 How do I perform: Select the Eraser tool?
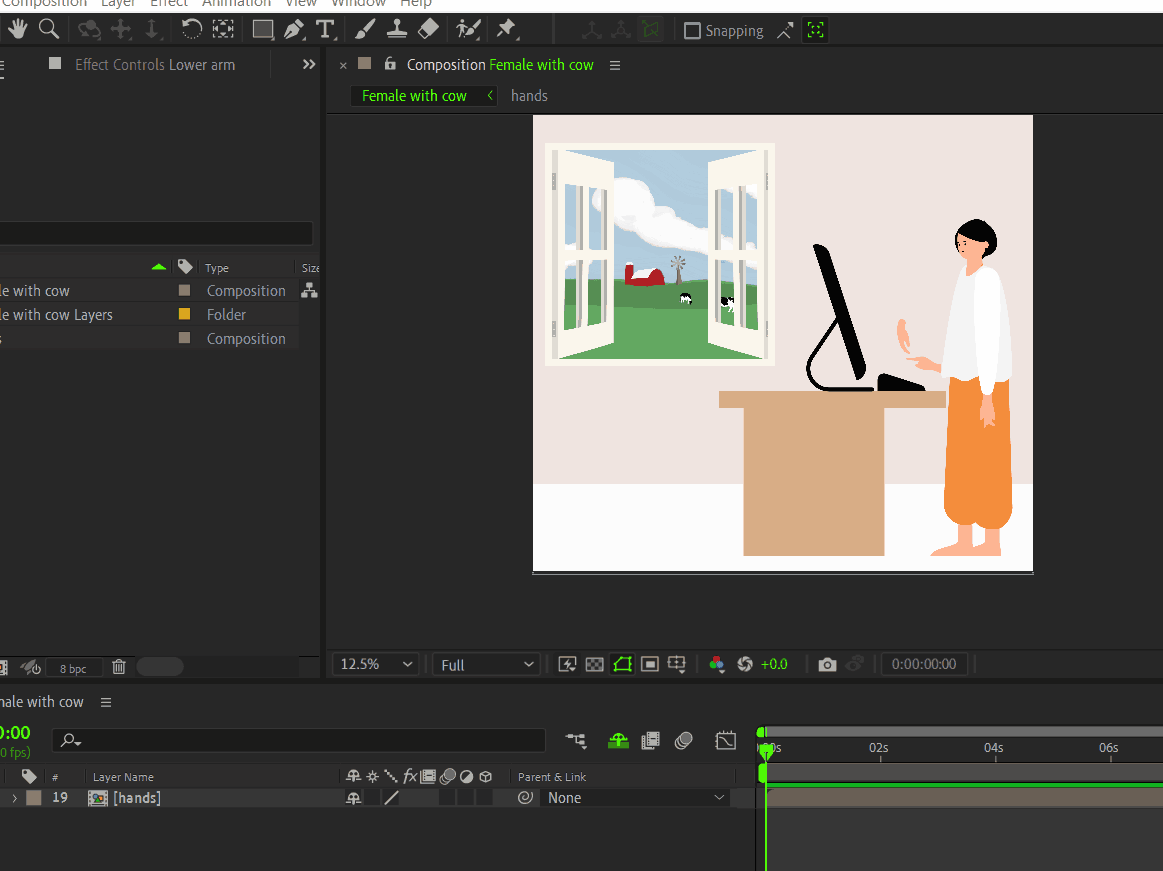pyautogui.click(x=428, y=30)
